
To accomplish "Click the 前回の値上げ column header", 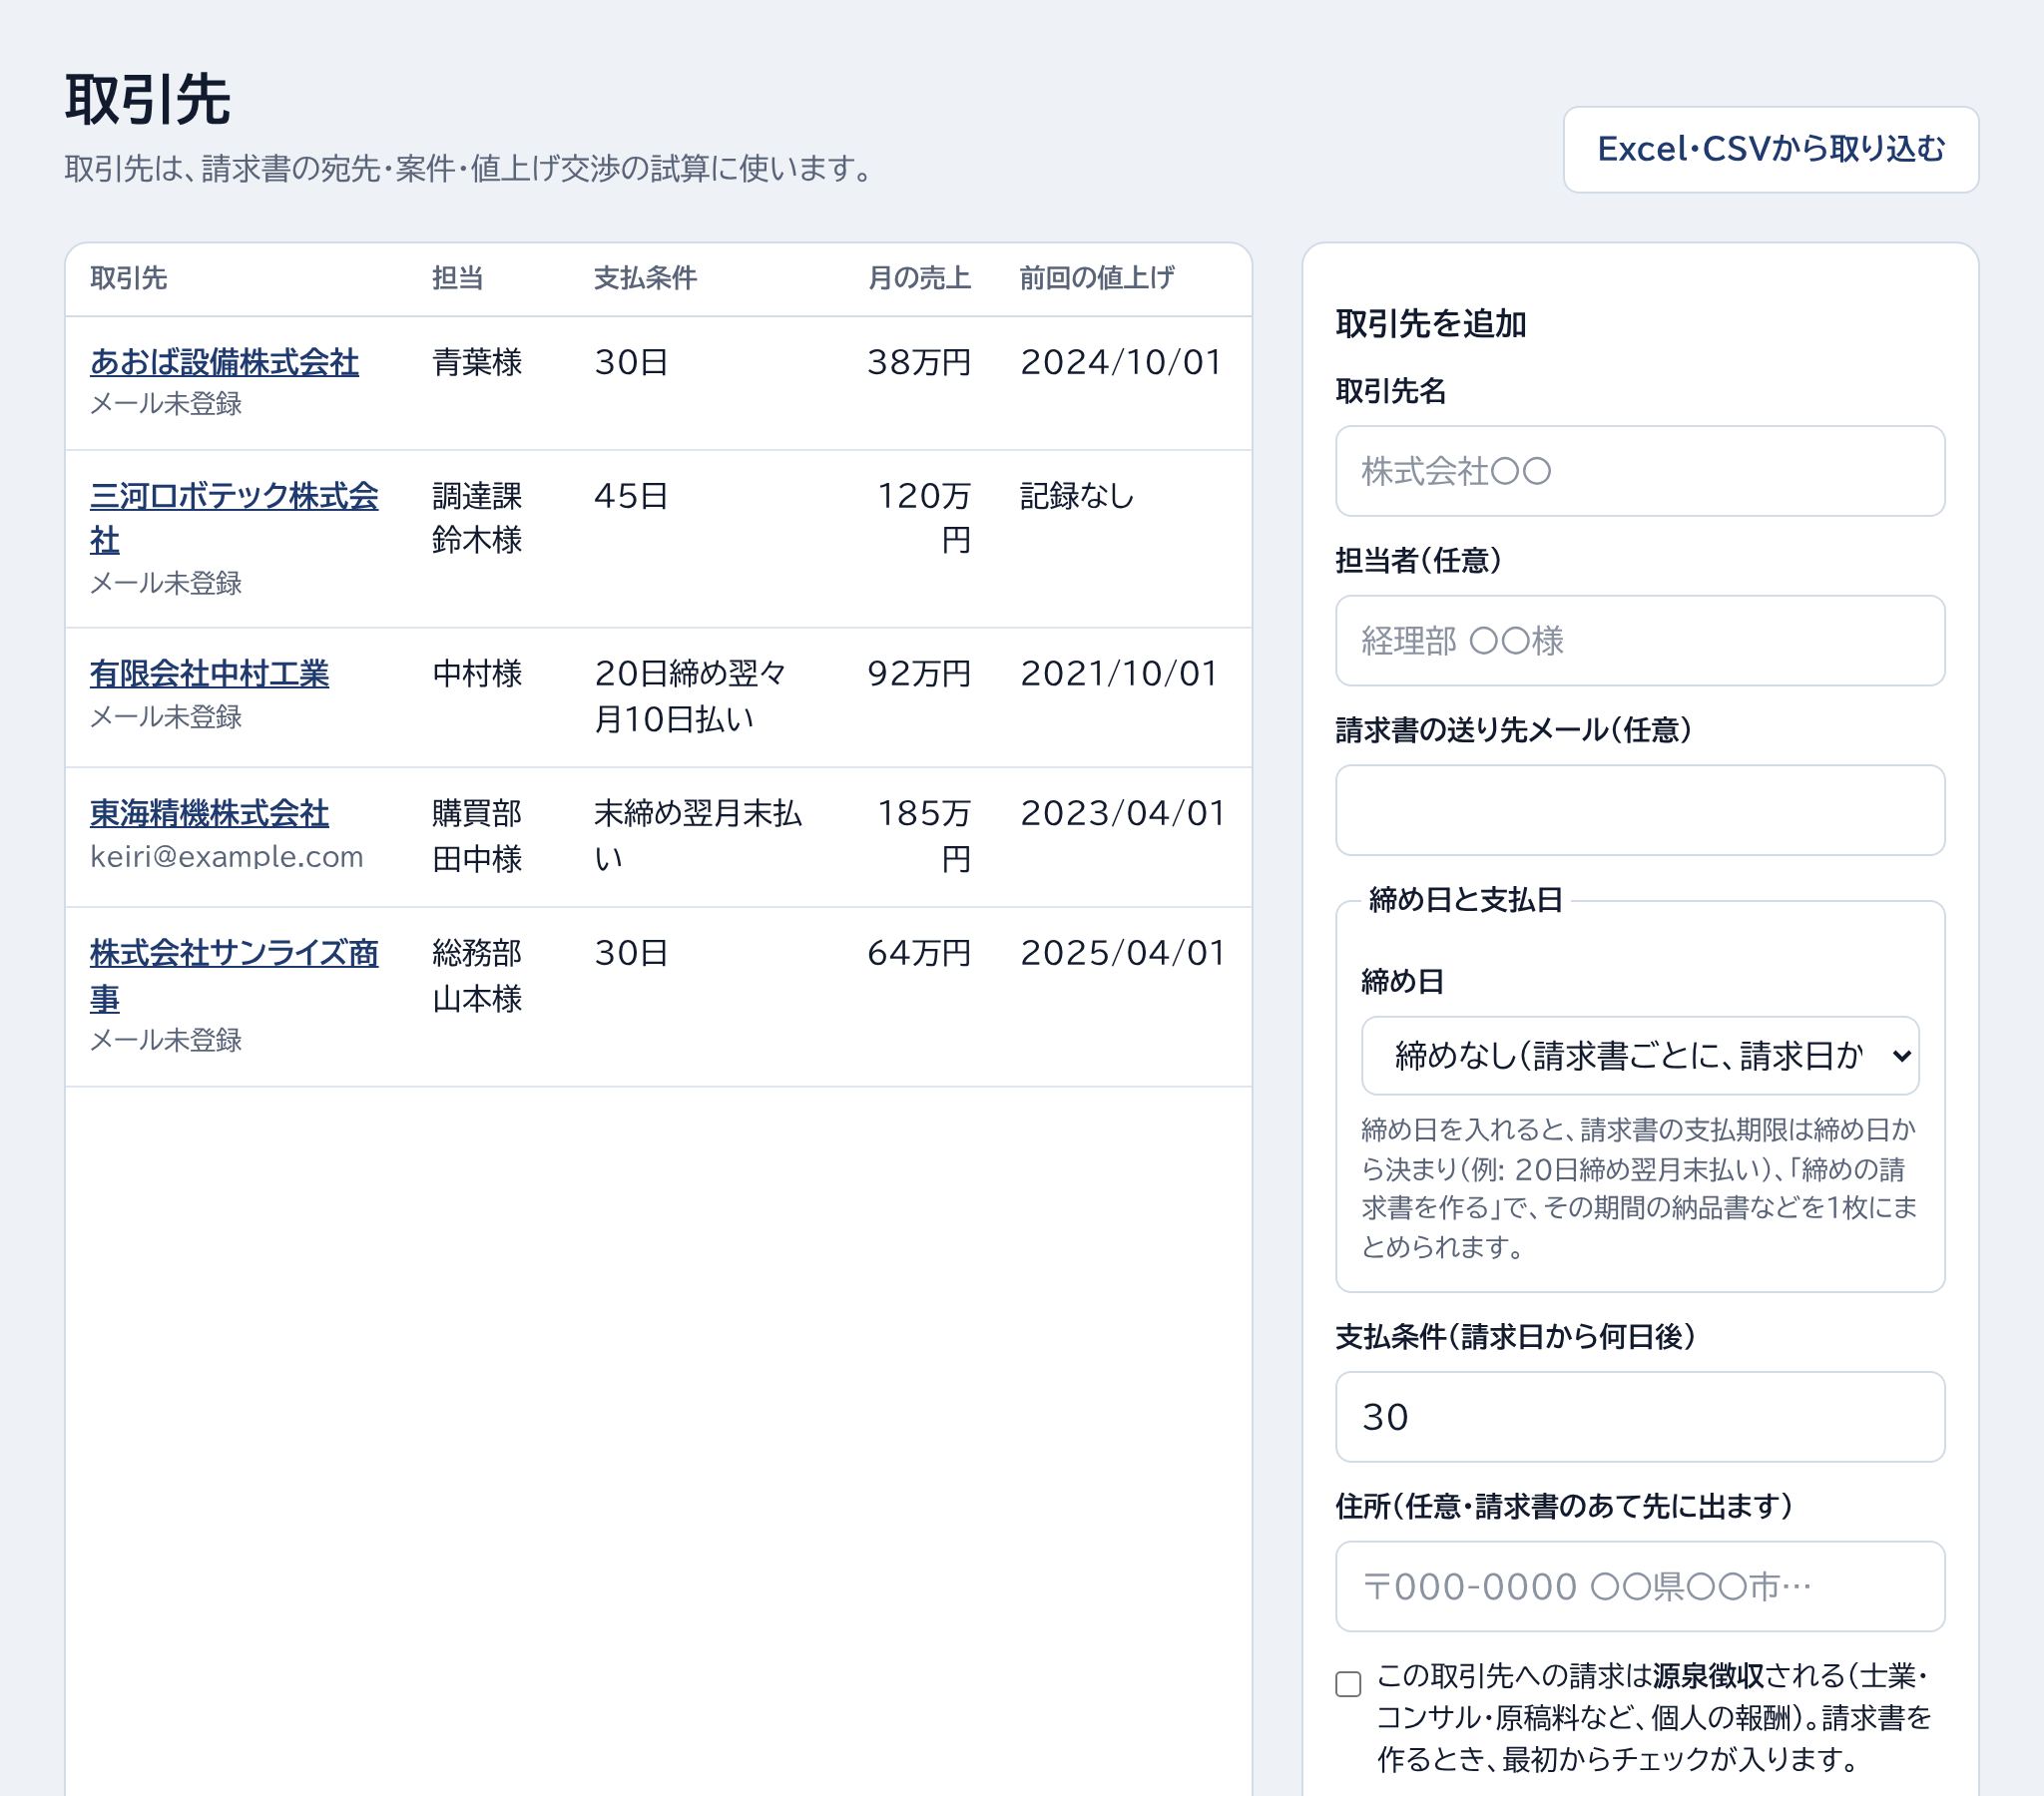I will coord(1097,278).
